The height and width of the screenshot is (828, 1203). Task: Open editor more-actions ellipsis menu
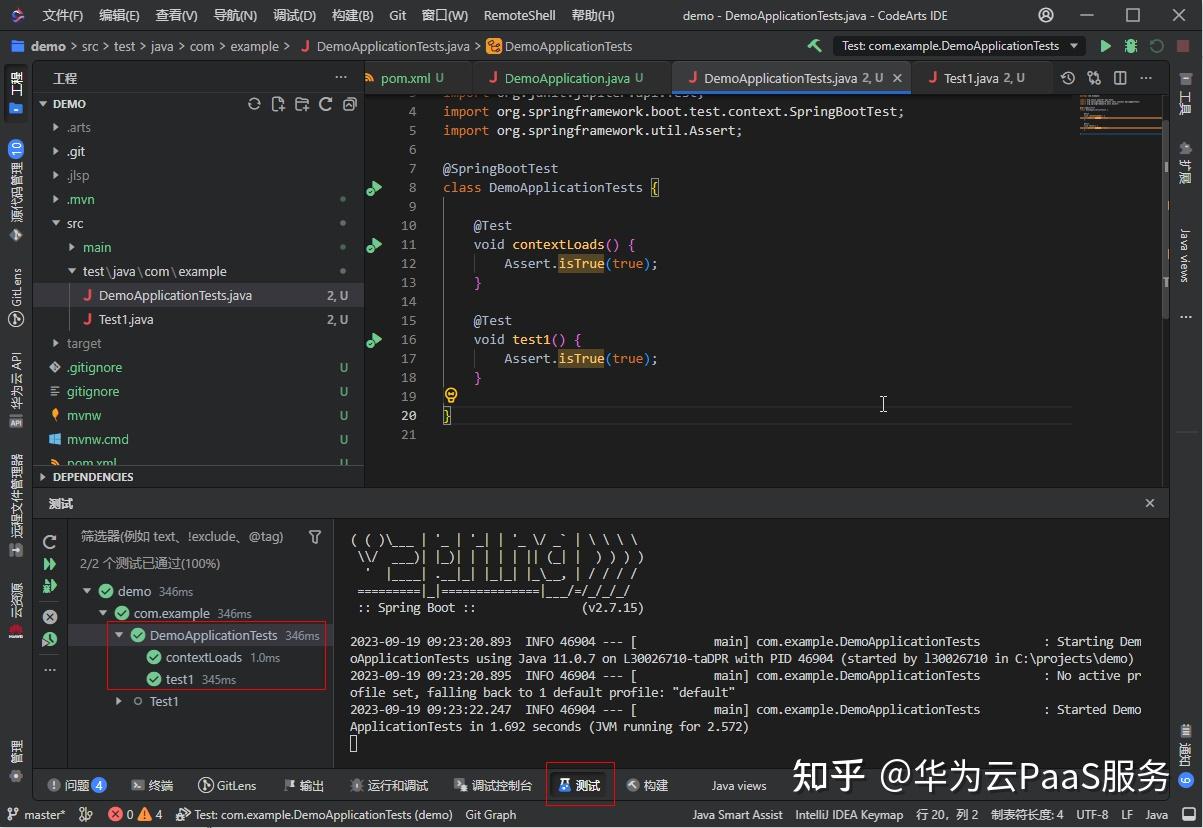[x=1146, y=78]
